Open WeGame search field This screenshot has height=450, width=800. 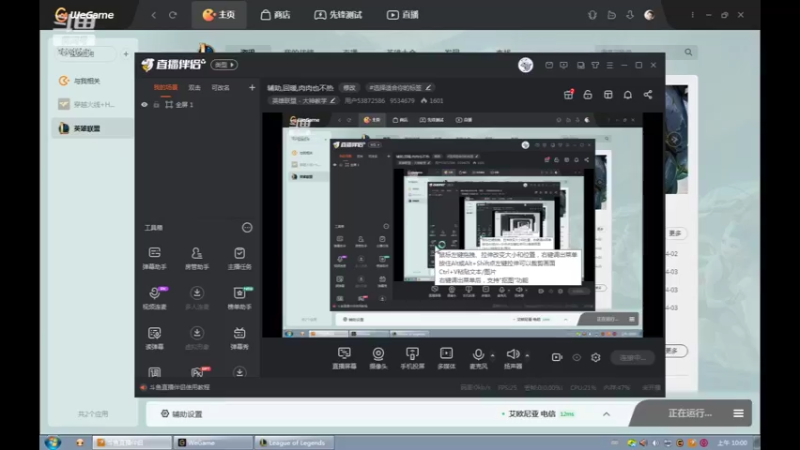click(x=645, y=52)
